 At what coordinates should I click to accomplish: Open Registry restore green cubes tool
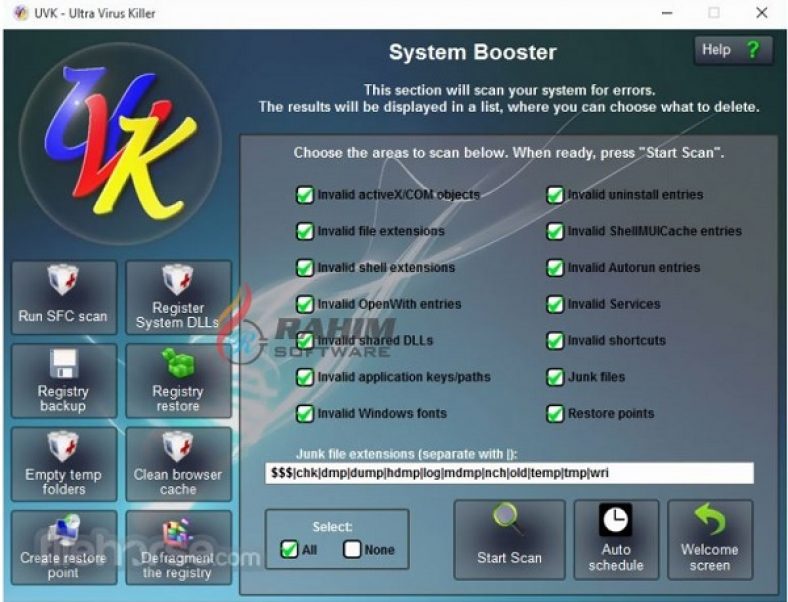point(178,381)
